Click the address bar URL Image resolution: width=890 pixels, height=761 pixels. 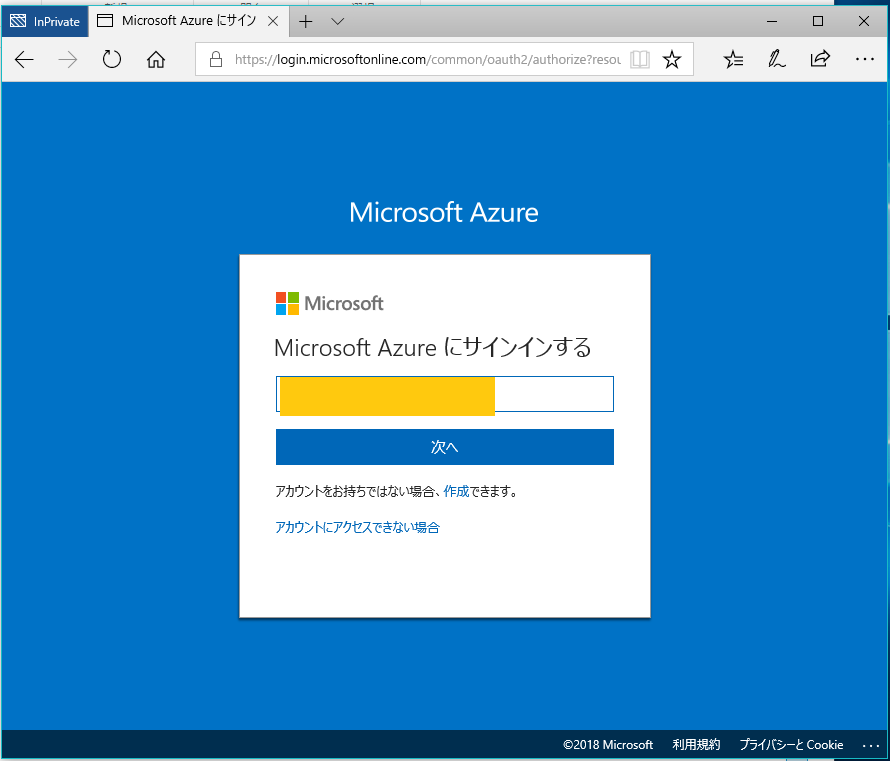427,59
